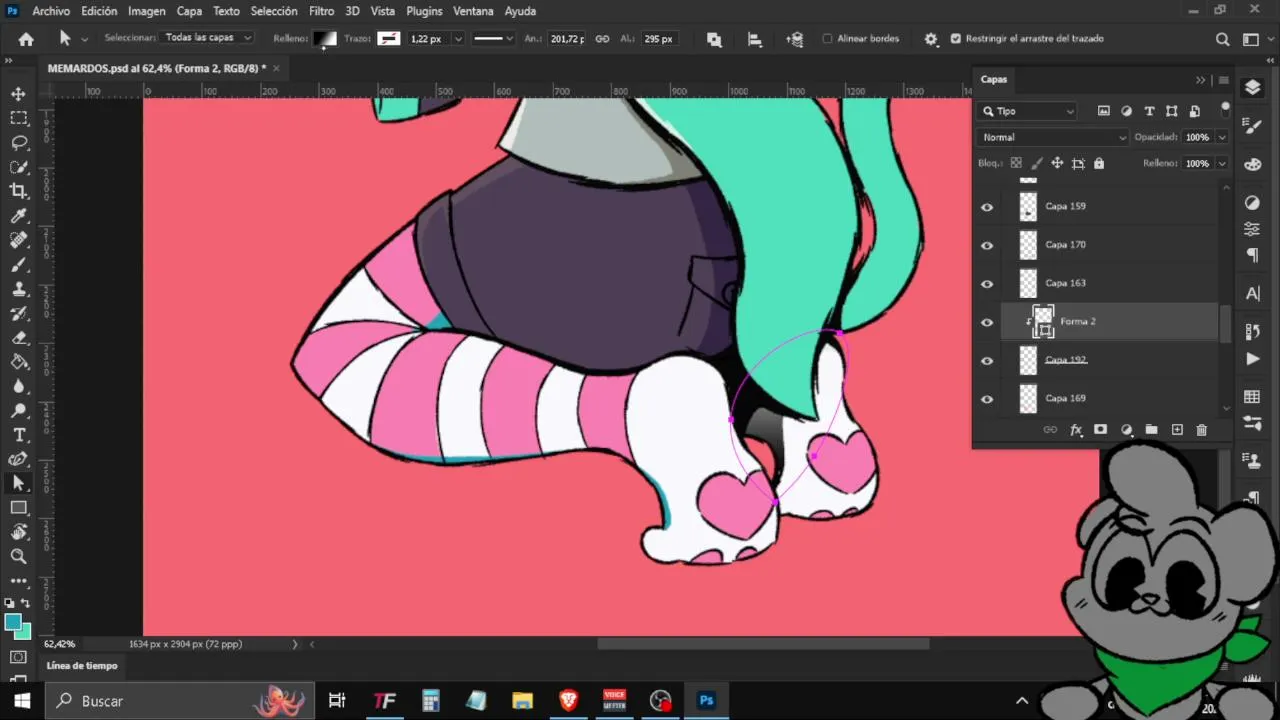This screenshot has height=720, width=1280.
Task: Select the Path Selection tool in toolbox
Action: click(x=18, y=483)
